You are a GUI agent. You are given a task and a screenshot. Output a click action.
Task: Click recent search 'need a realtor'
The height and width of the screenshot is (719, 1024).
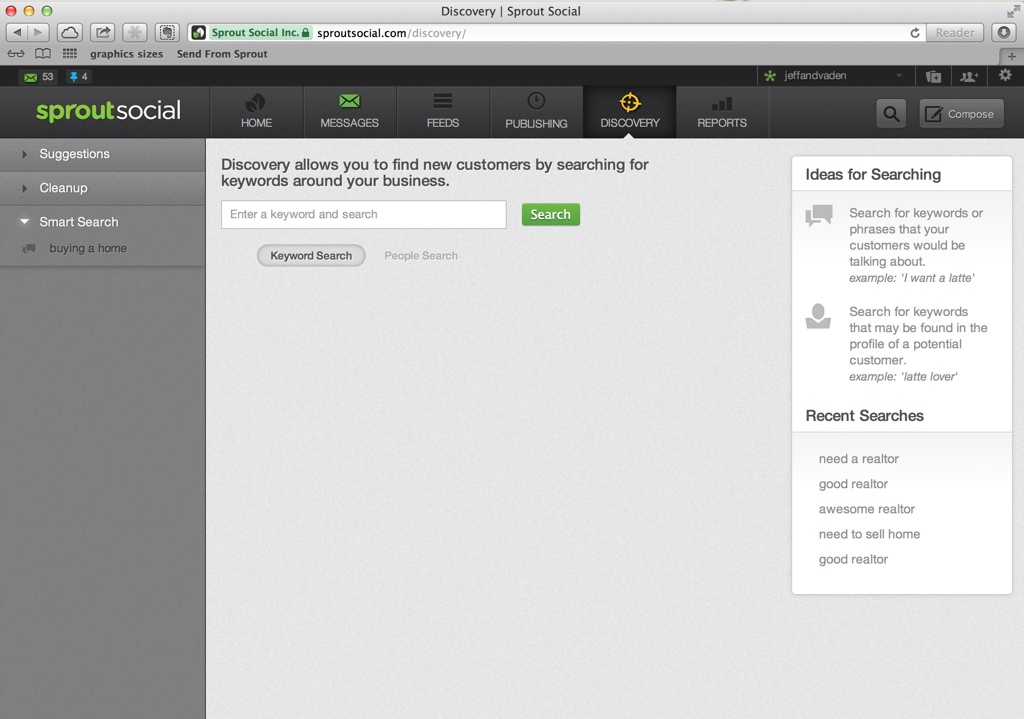coord(859,459)
